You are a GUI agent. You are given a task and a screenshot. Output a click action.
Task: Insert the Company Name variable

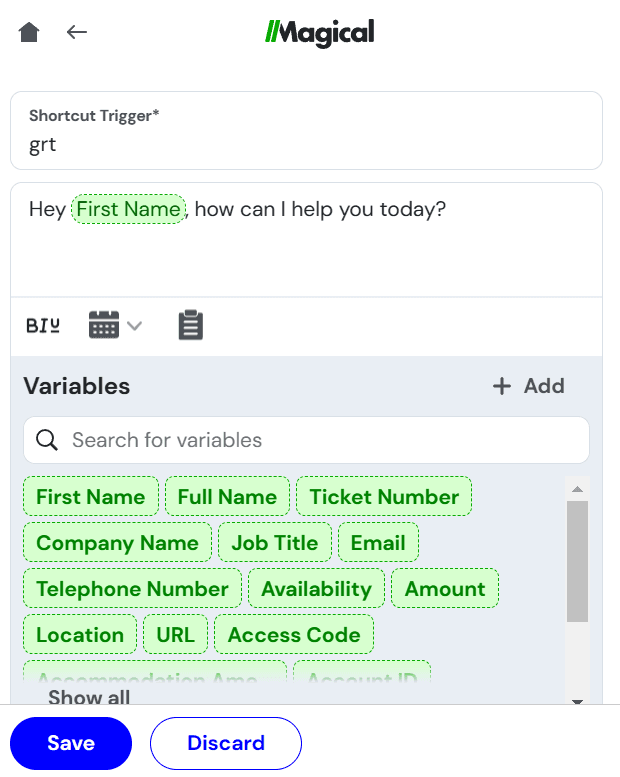pos(117,543)
